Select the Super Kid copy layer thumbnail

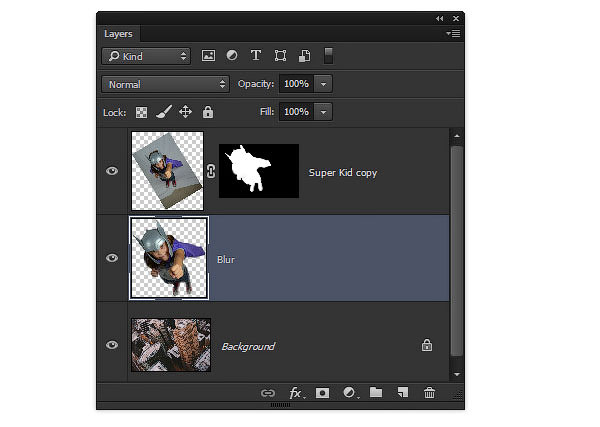167,171
